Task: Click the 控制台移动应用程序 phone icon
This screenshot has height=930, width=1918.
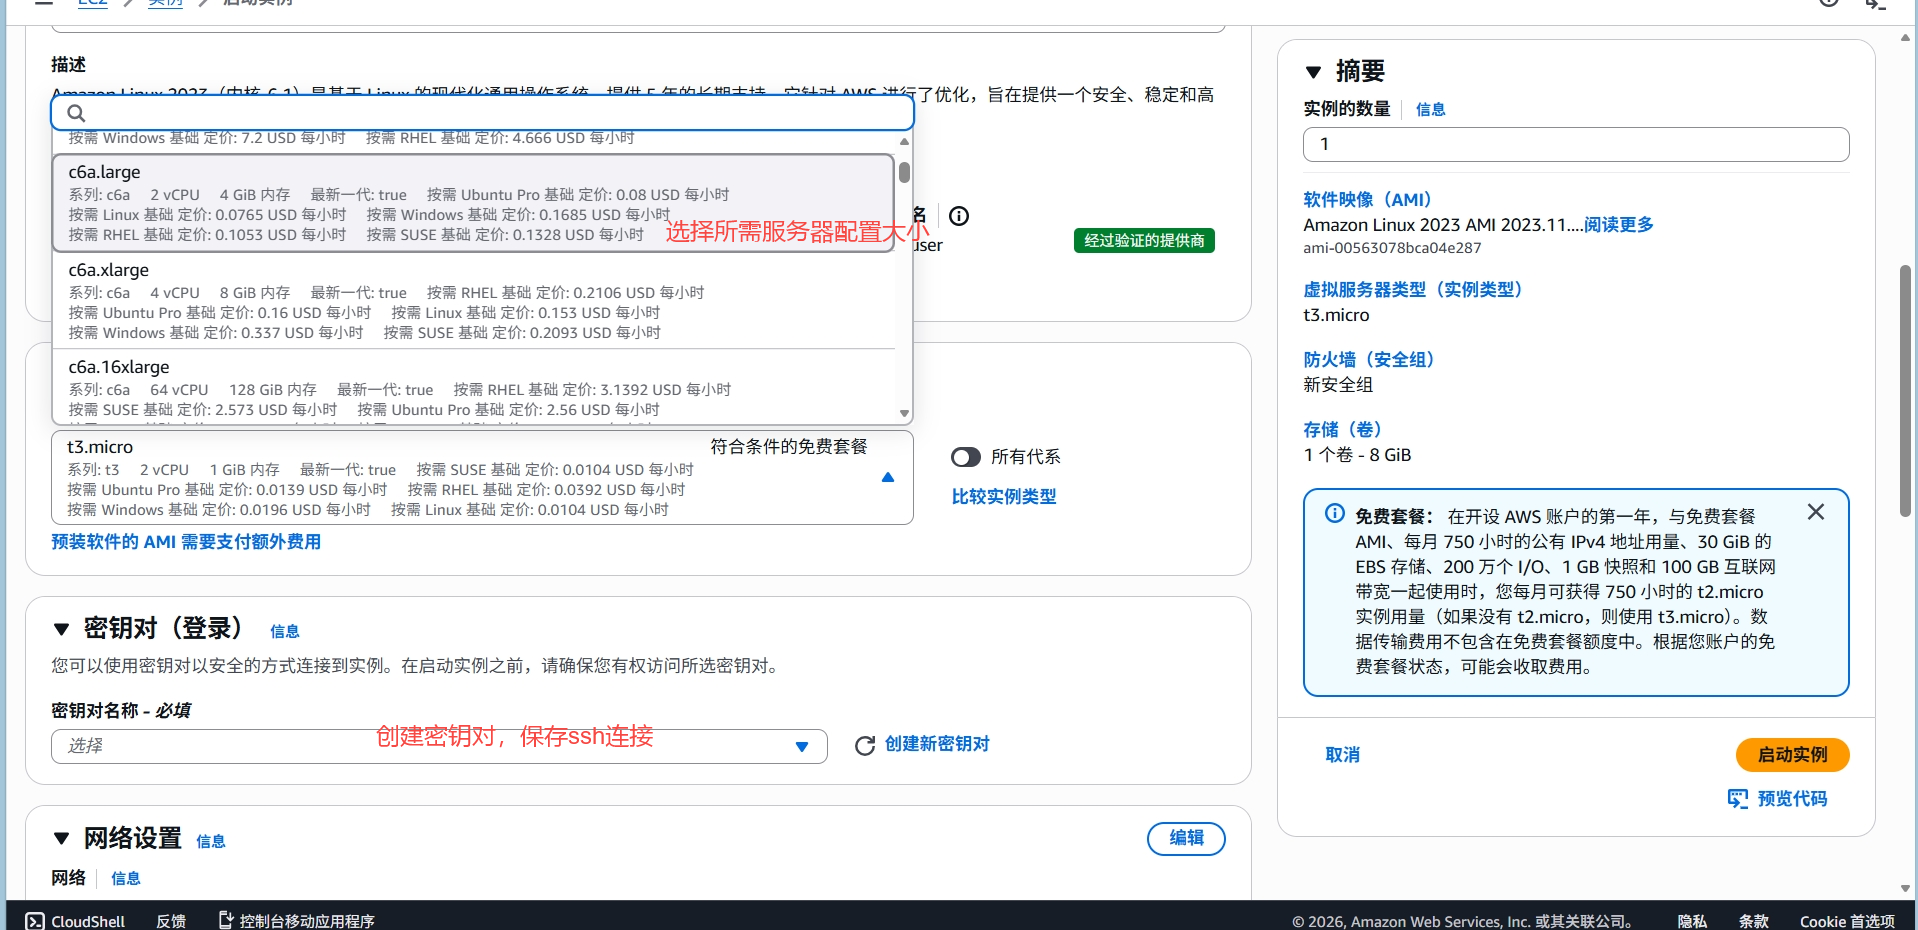Action: [x=226, y=920]
